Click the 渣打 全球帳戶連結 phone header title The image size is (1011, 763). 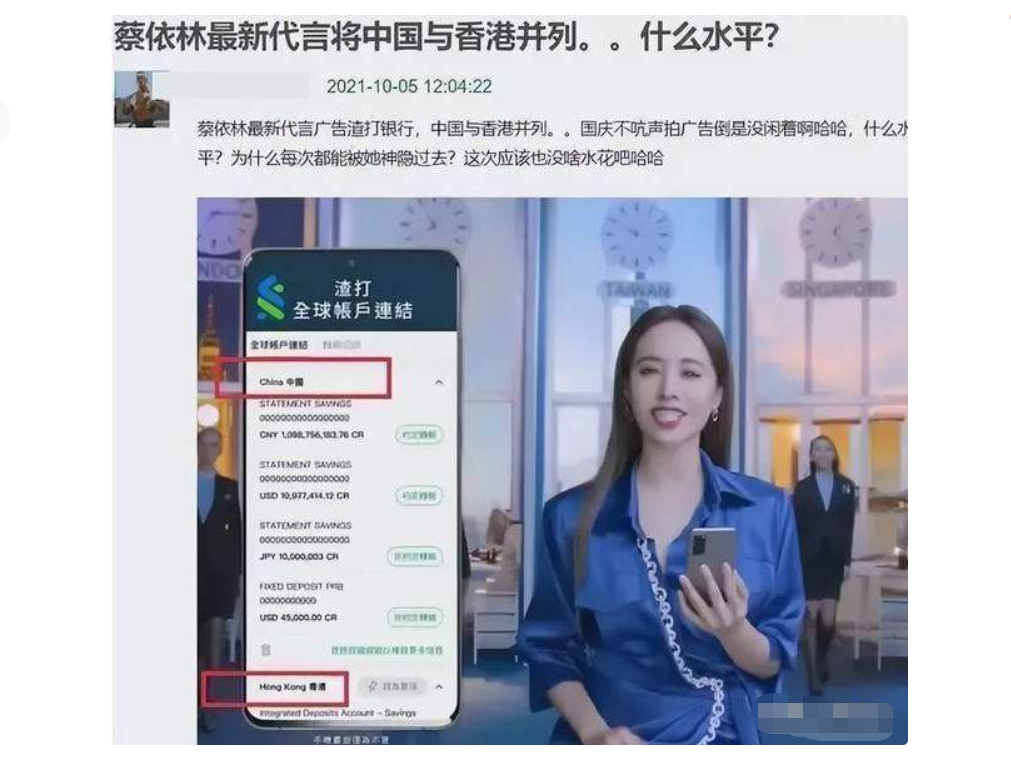(x=352, y=300)
